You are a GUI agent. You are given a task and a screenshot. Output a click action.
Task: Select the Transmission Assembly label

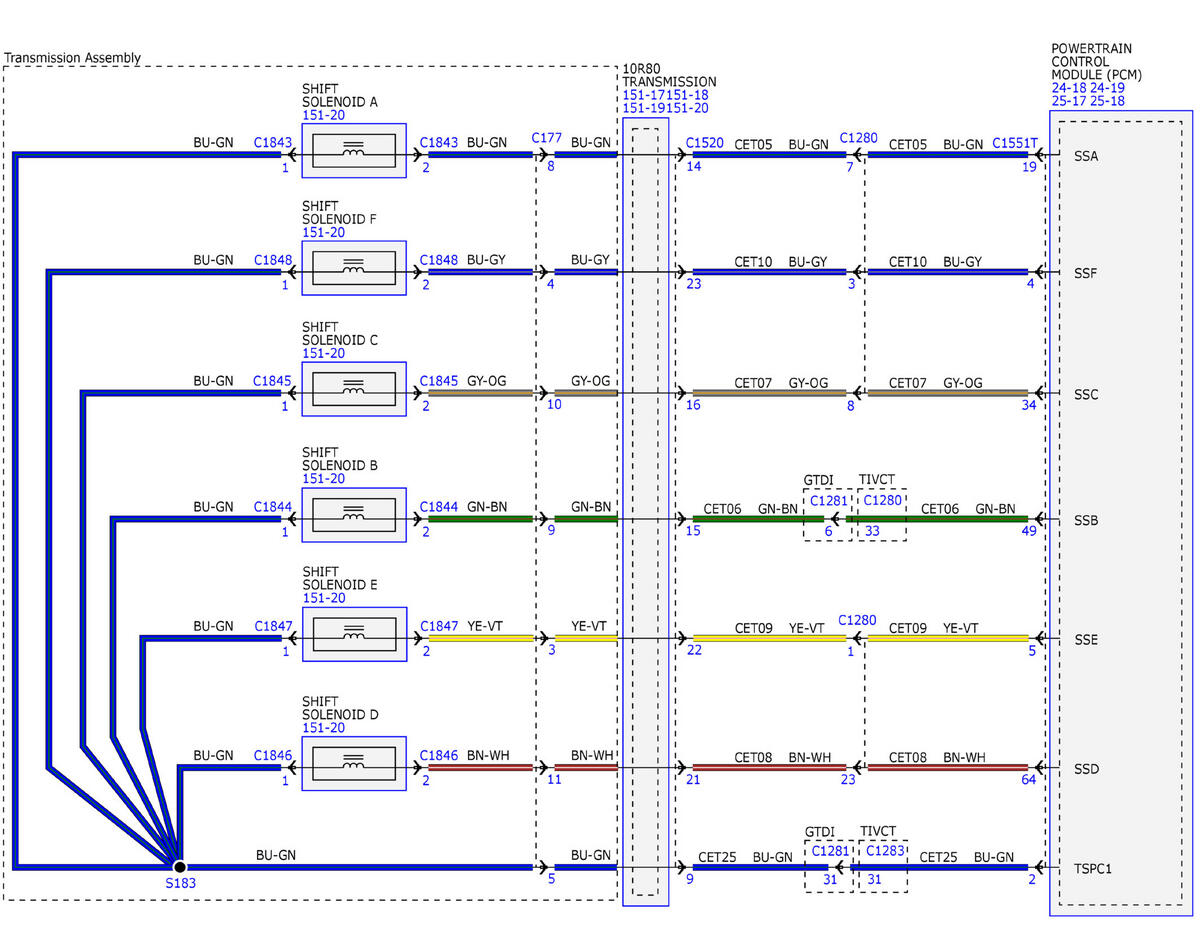[73, 58]
